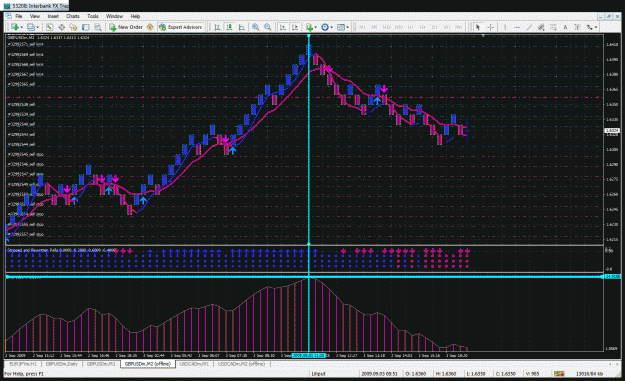Open the indicators list icon
Viewport: 625px width, 381px height.
[x=309, y=27]
